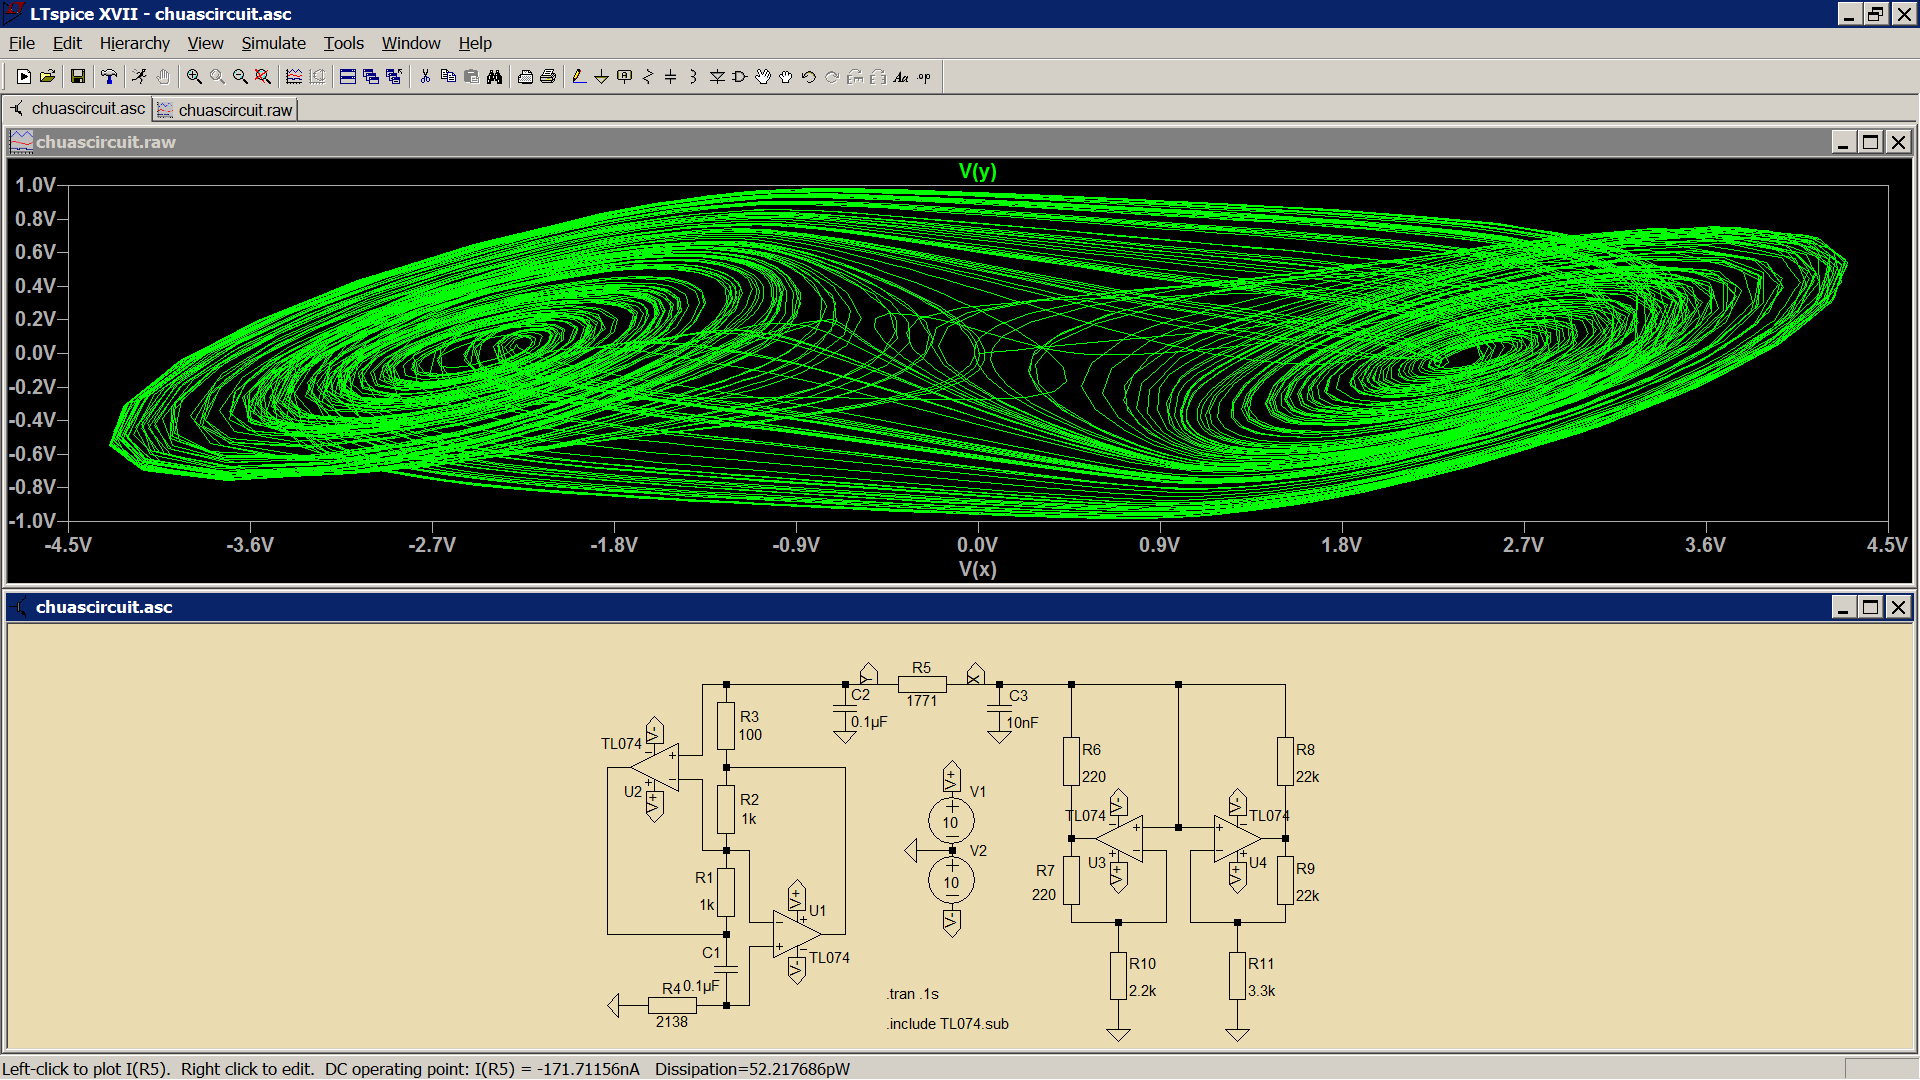Click the V(x) horizontal axis label
The width and height of the screenshot is (1920, 1080).
click(x=977, y=569)
